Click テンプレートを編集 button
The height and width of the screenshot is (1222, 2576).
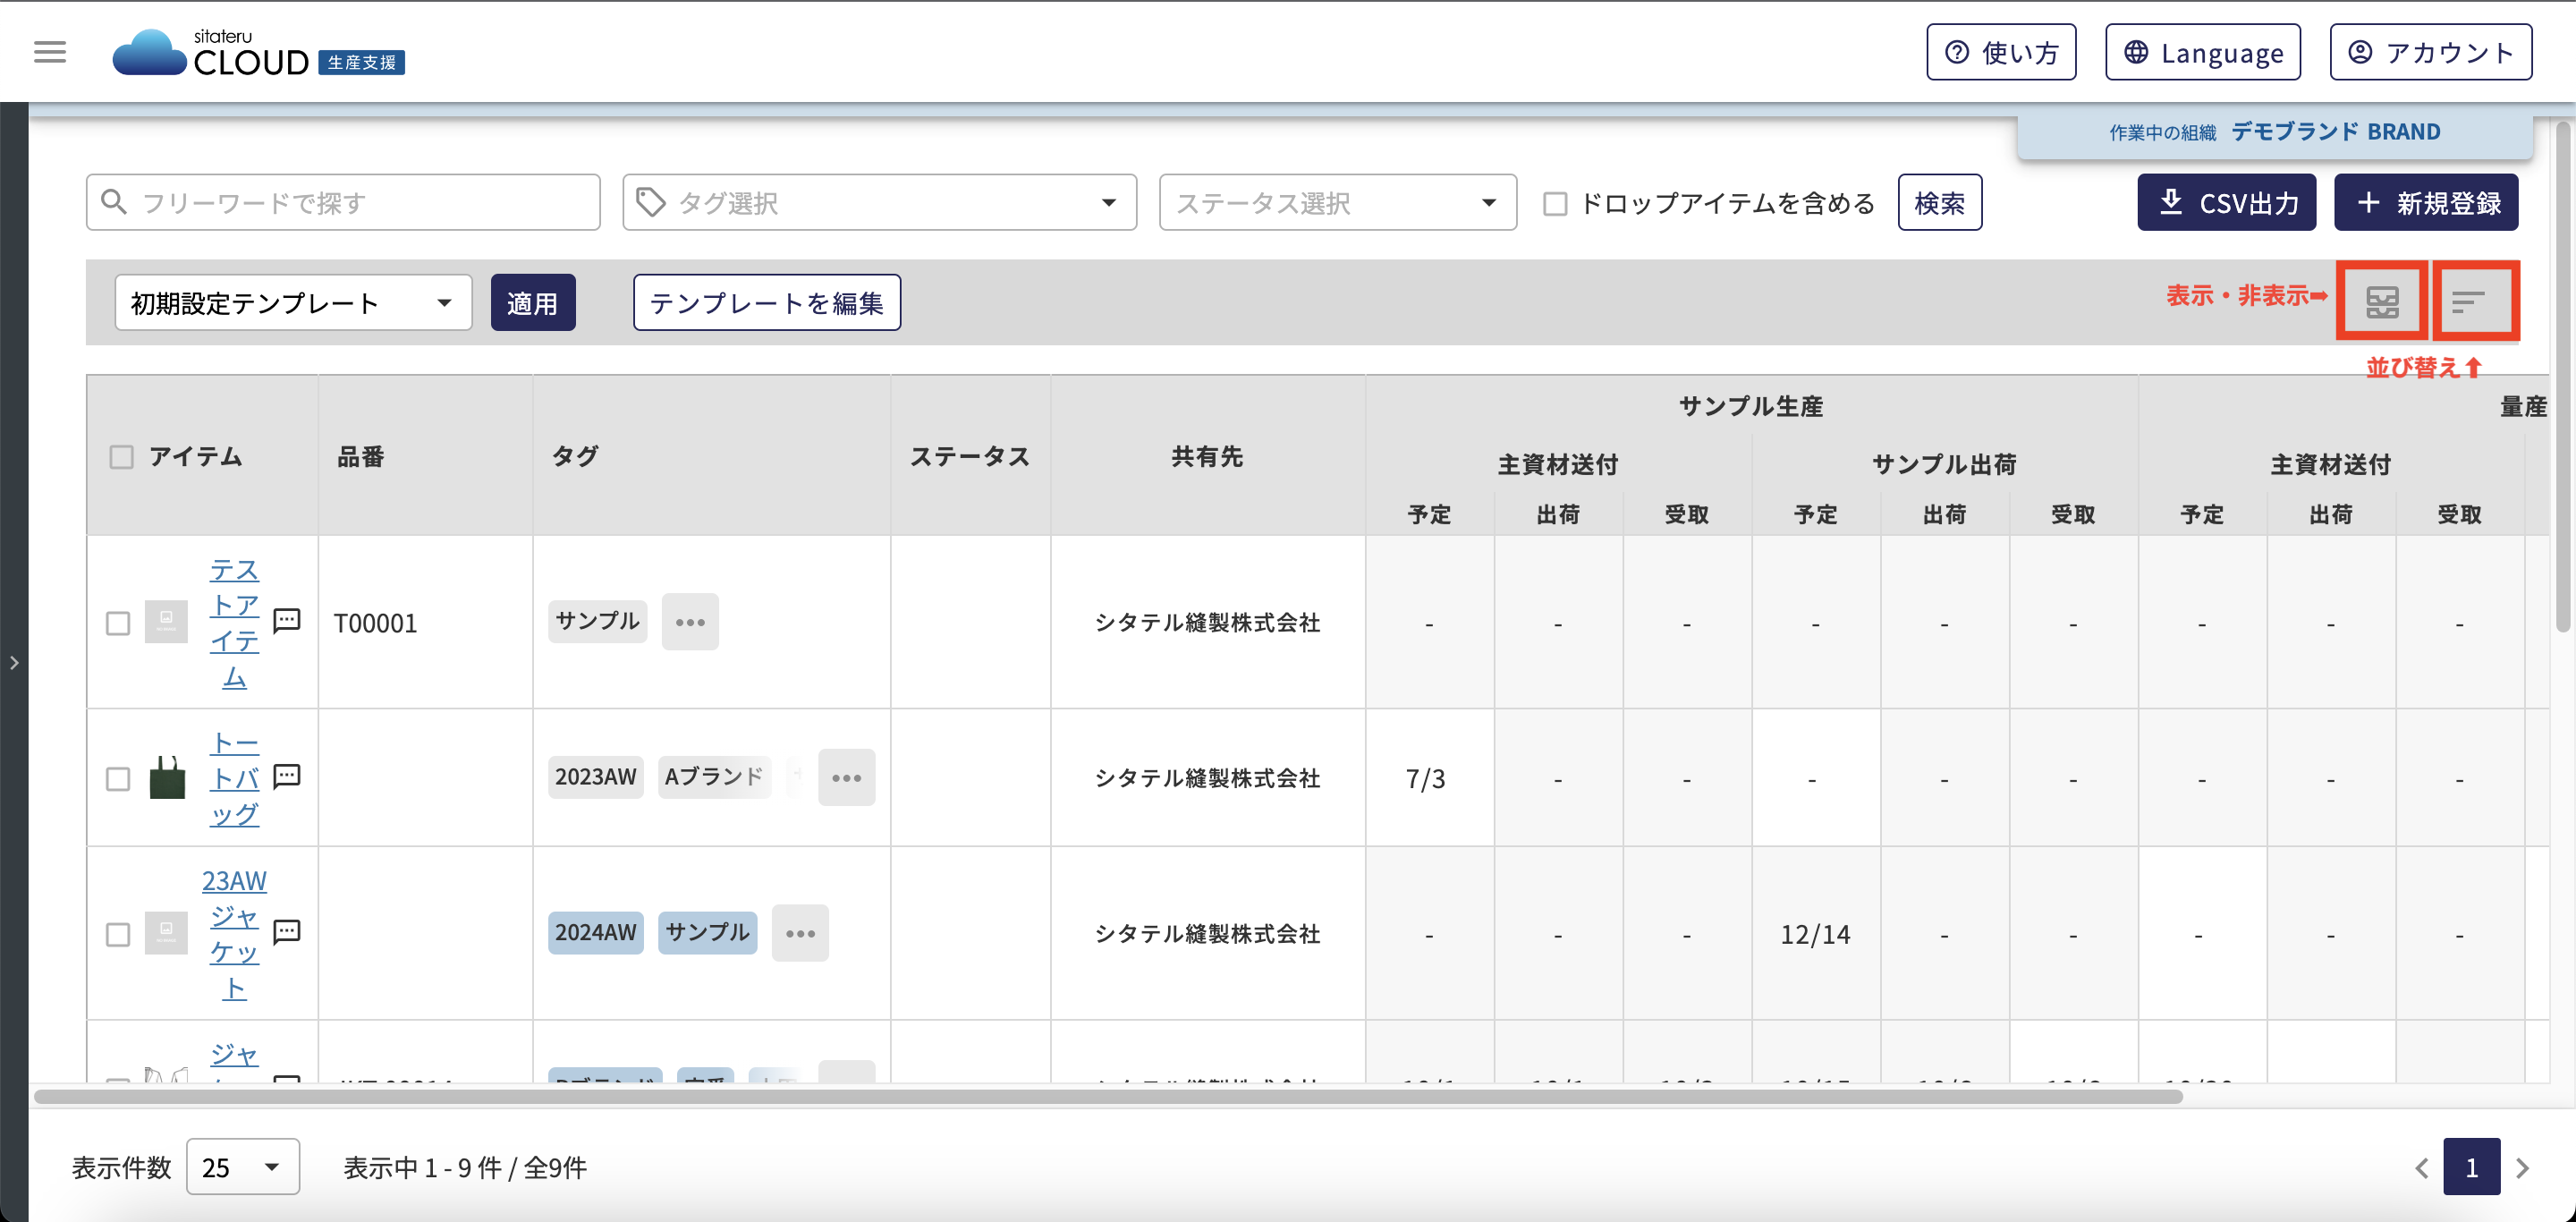pyautogui.click(x=767, y=303)
